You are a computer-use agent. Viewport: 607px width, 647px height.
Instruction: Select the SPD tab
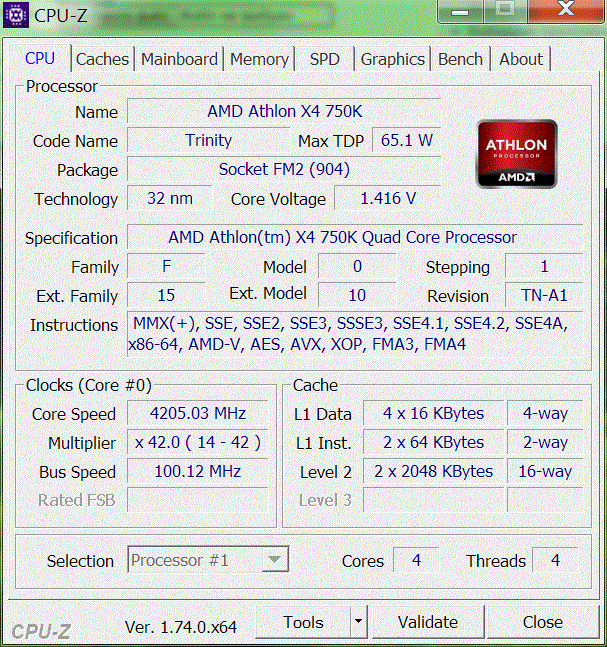(x=325, y=59)
